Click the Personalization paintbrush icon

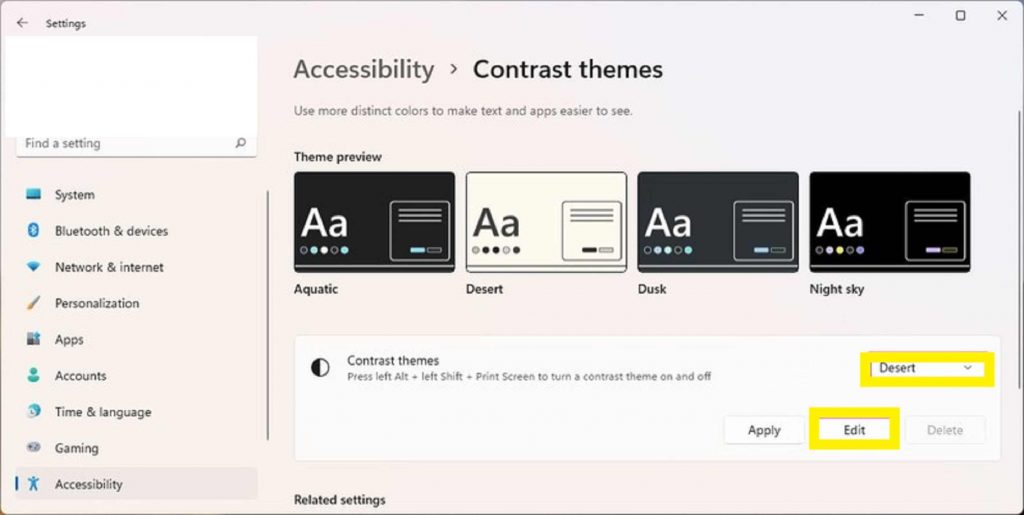[x=34, y=303]
